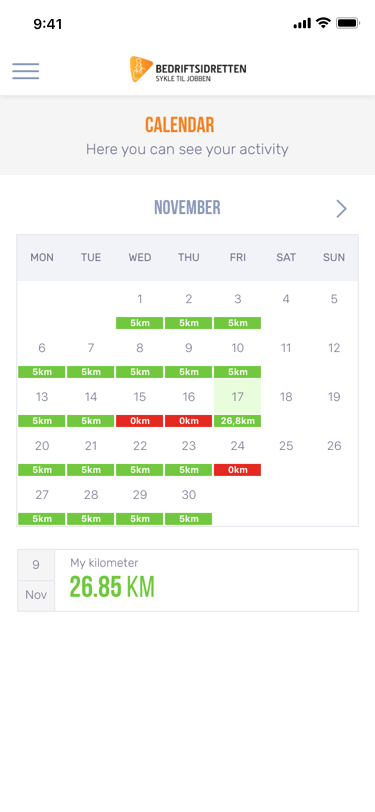Select the highlighted day 17
The width and height of the screenshot is (375, 812).
[x=238, y=397]
